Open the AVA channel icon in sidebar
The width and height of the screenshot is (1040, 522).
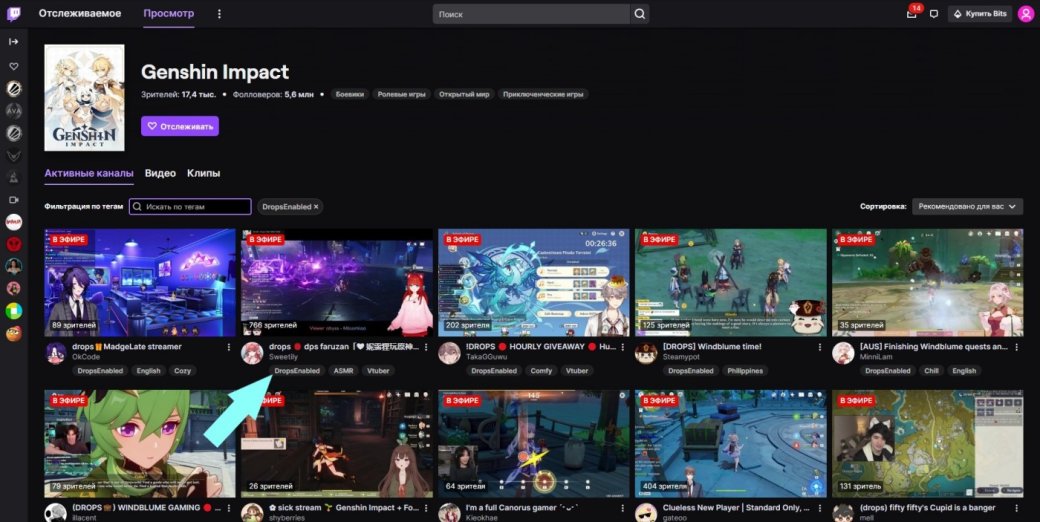click(13, 111)
